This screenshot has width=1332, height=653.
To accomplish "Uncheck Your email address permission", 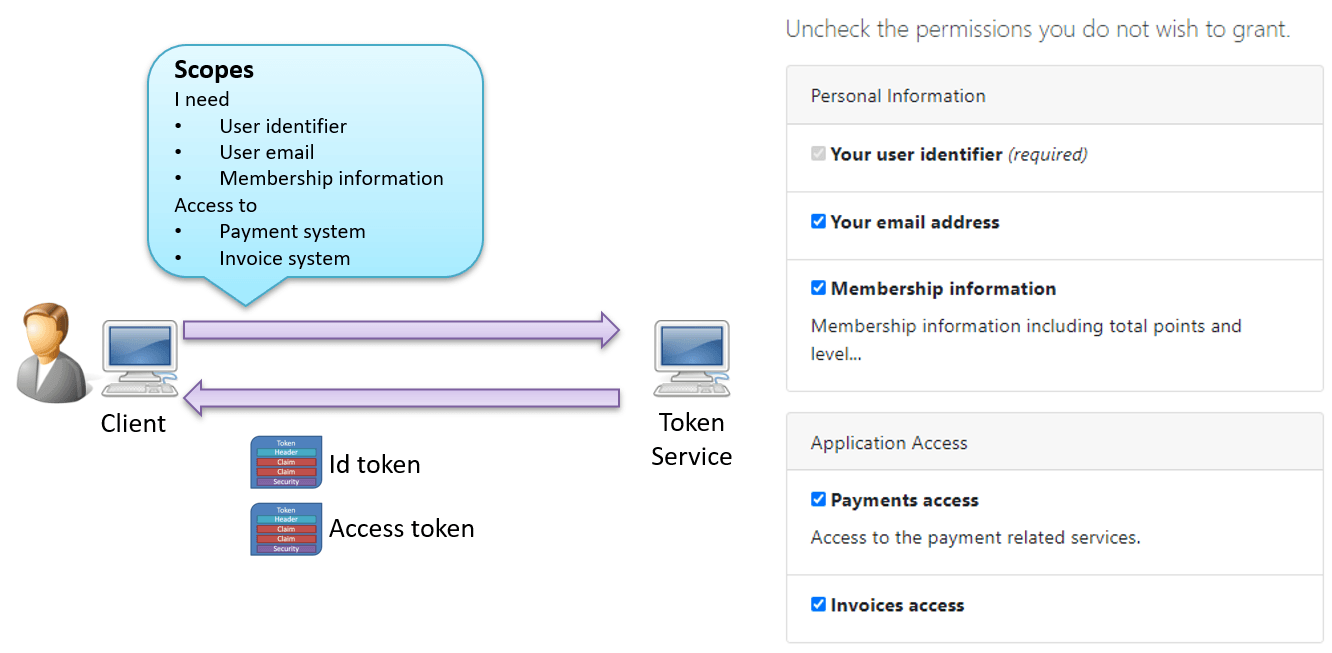I will (818, 221).
